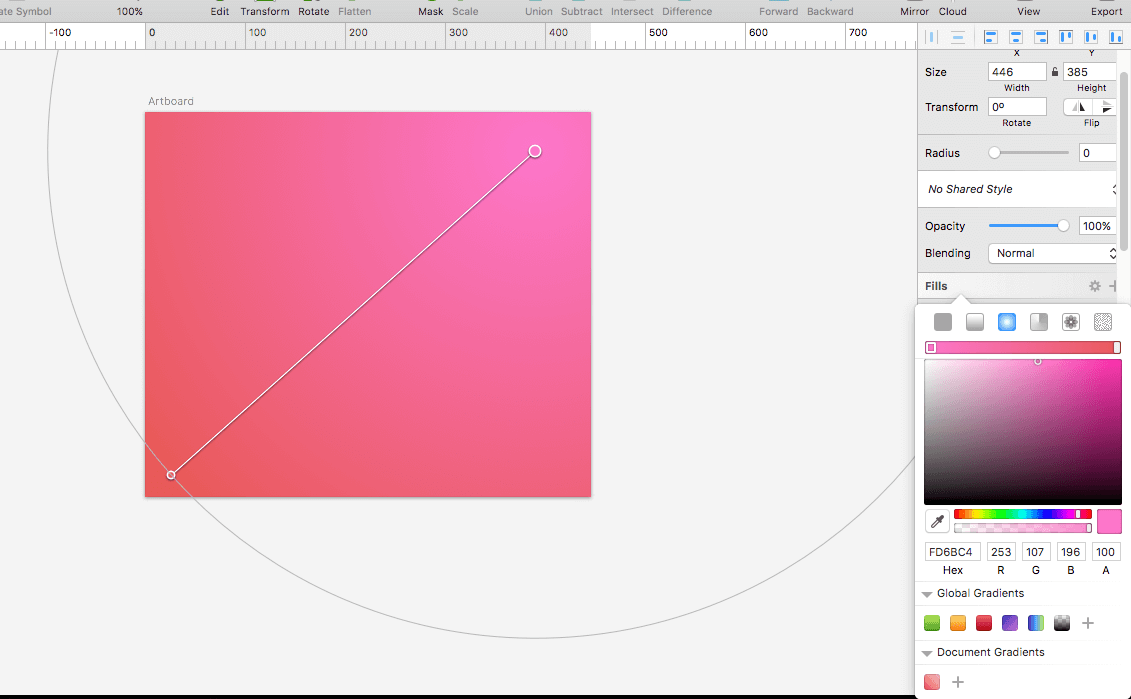The height and width of the screenshot is (699, 1131).
Task: Click the Width input field
Action: tap(1017, 71)
